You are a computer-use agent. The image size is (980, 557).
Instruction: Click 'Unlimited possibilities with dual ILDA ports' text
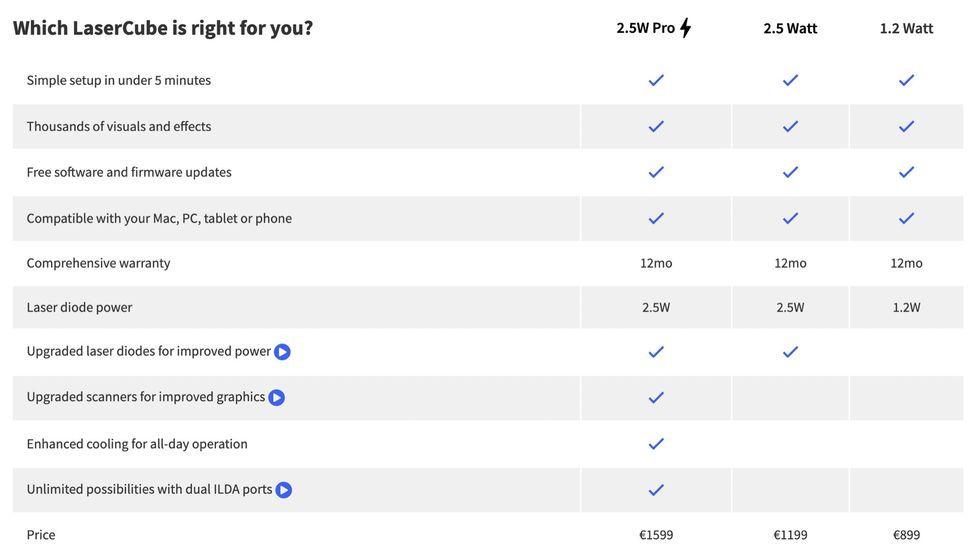(x=149, y=489)
